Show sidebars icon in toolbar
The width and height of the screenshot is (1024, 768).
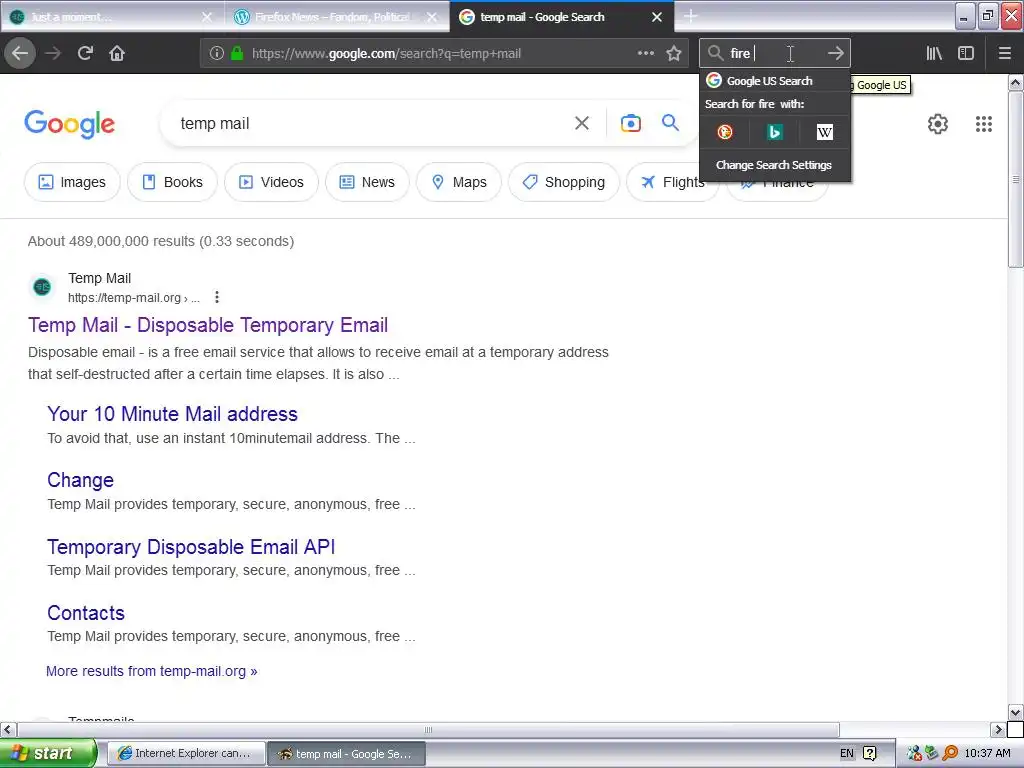pyautogui.click(x=966, y=54)
